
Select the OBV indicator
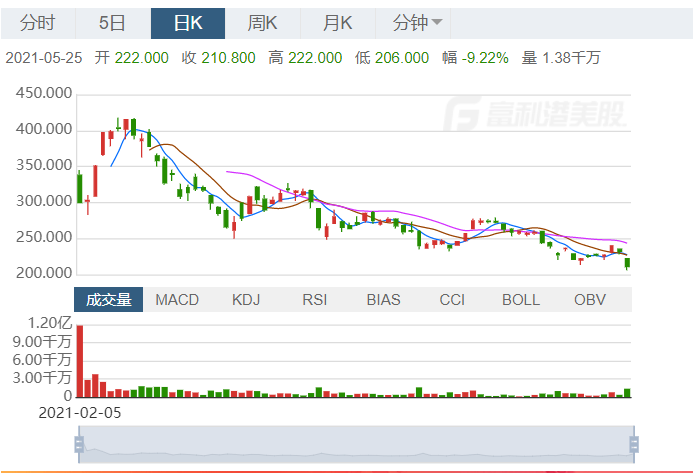[589, 299]
